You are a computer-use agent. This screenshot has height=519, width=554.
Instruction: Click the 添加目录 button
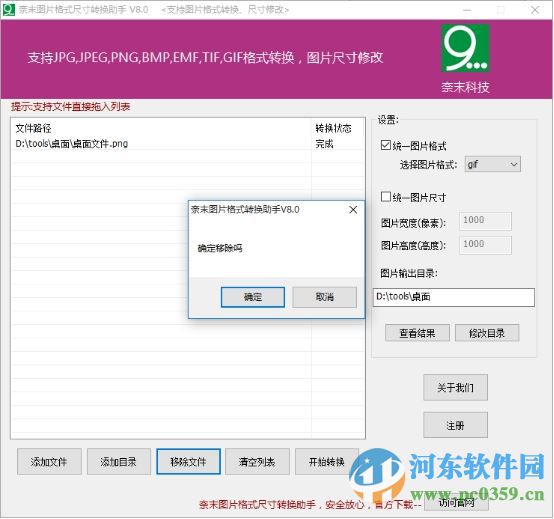coord(119,461)
